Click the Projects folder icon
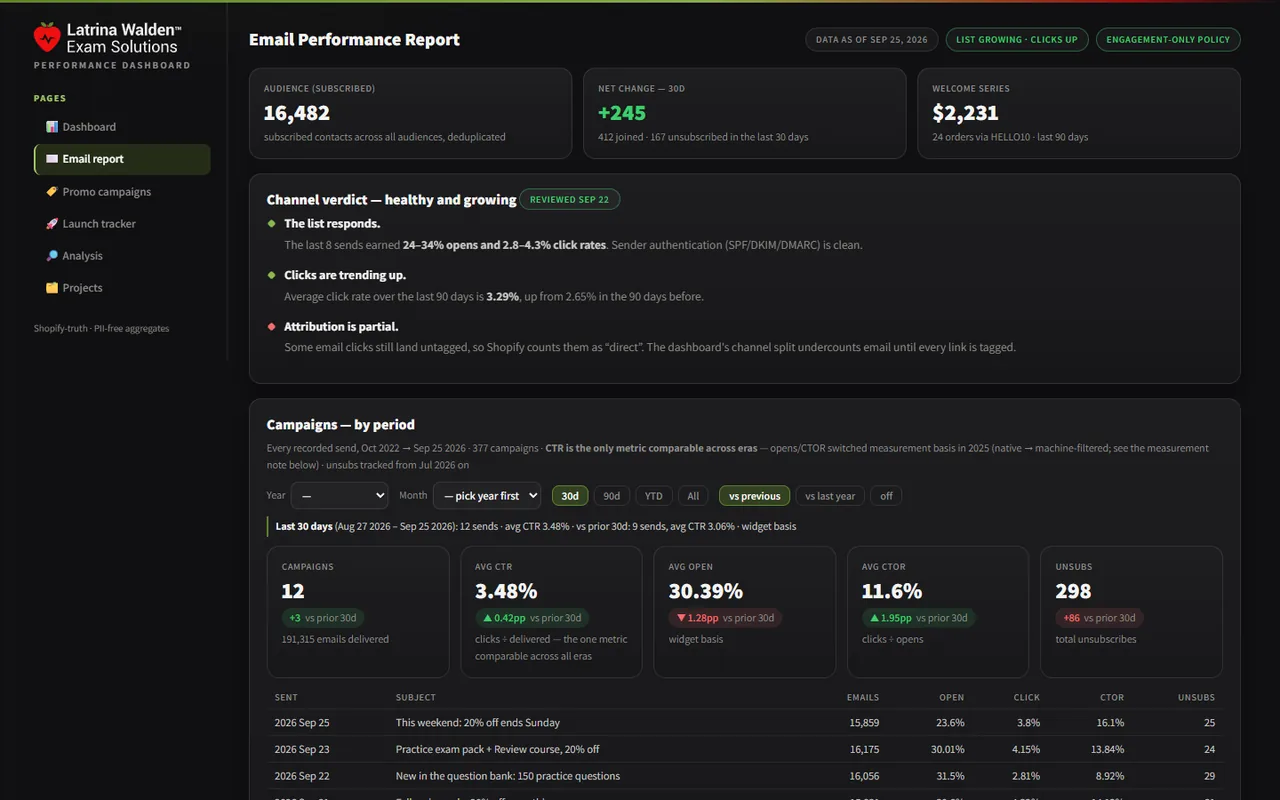 pyautogui.click(x=52, y=288)
